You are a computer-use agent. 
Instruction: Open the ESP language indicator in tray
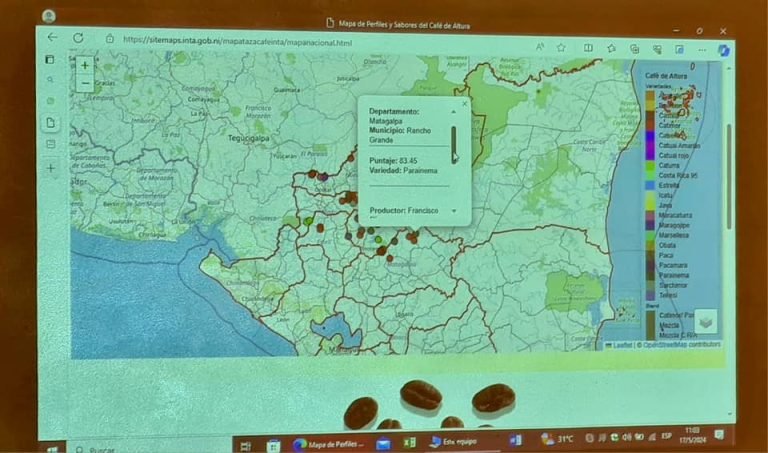(667, 436)
